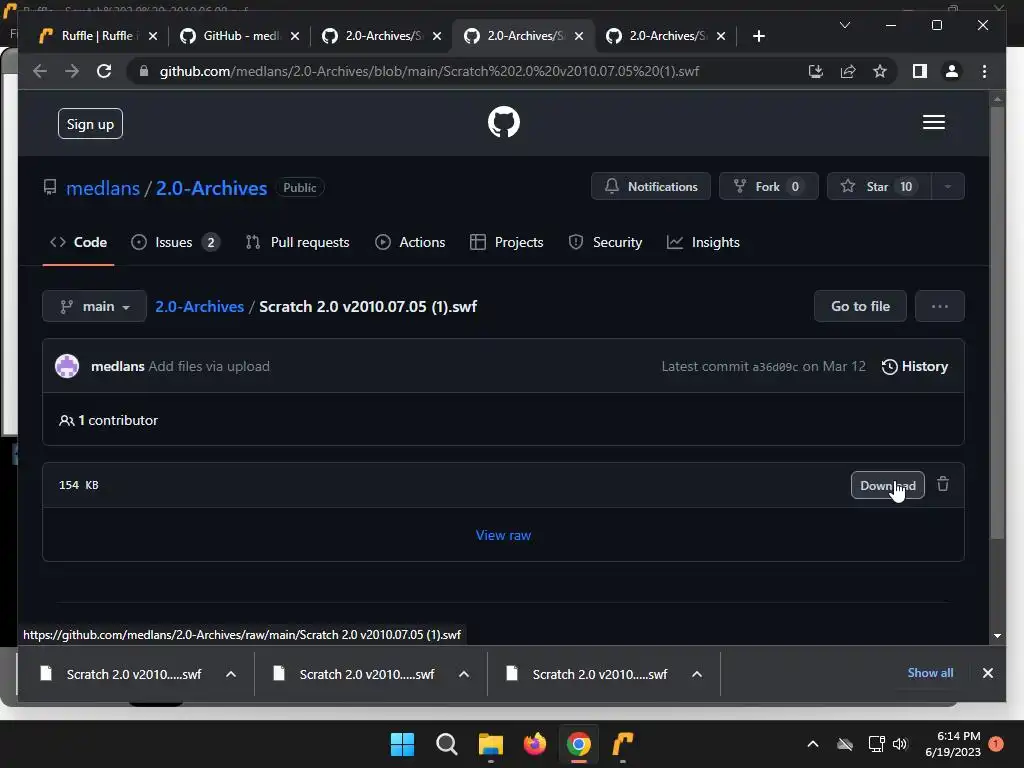This screenshot has width=1024, height=768.
Task: Open File Explorer from taskbar
Action: pyautogui.click(x=490, y=744)
